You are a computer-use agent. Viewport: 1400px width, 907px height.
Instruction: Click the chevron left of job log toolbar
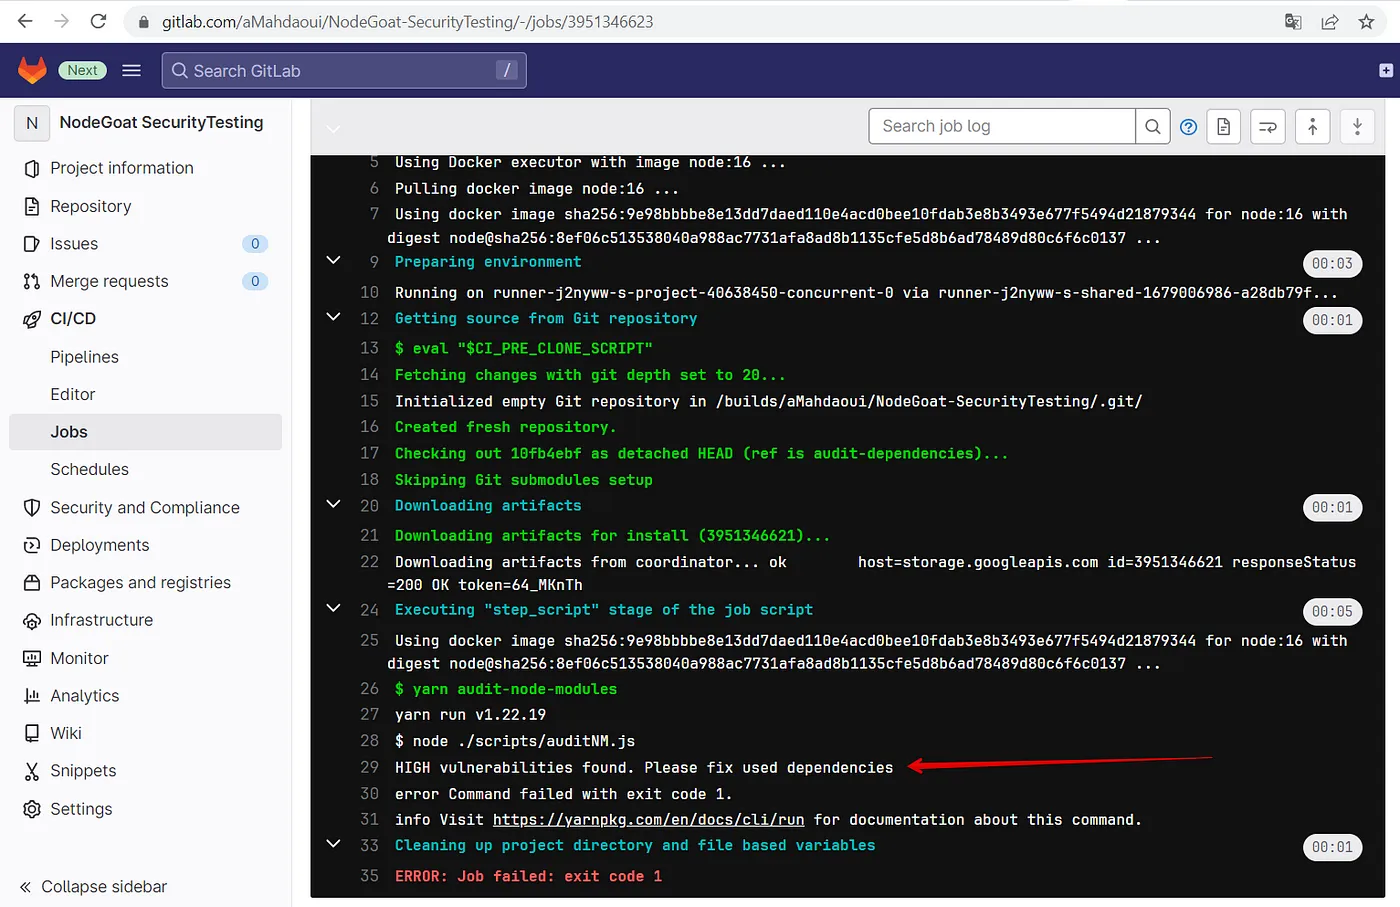tap(334, 128)
